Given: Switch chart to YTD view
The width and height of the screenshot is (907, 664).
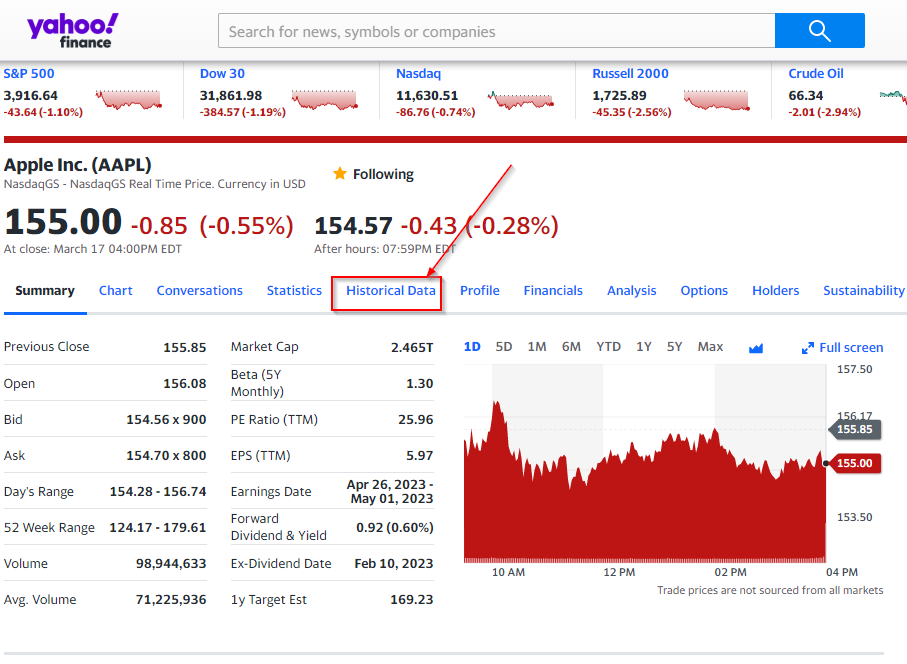Looking at the screenshot, I should coord(608,345).
